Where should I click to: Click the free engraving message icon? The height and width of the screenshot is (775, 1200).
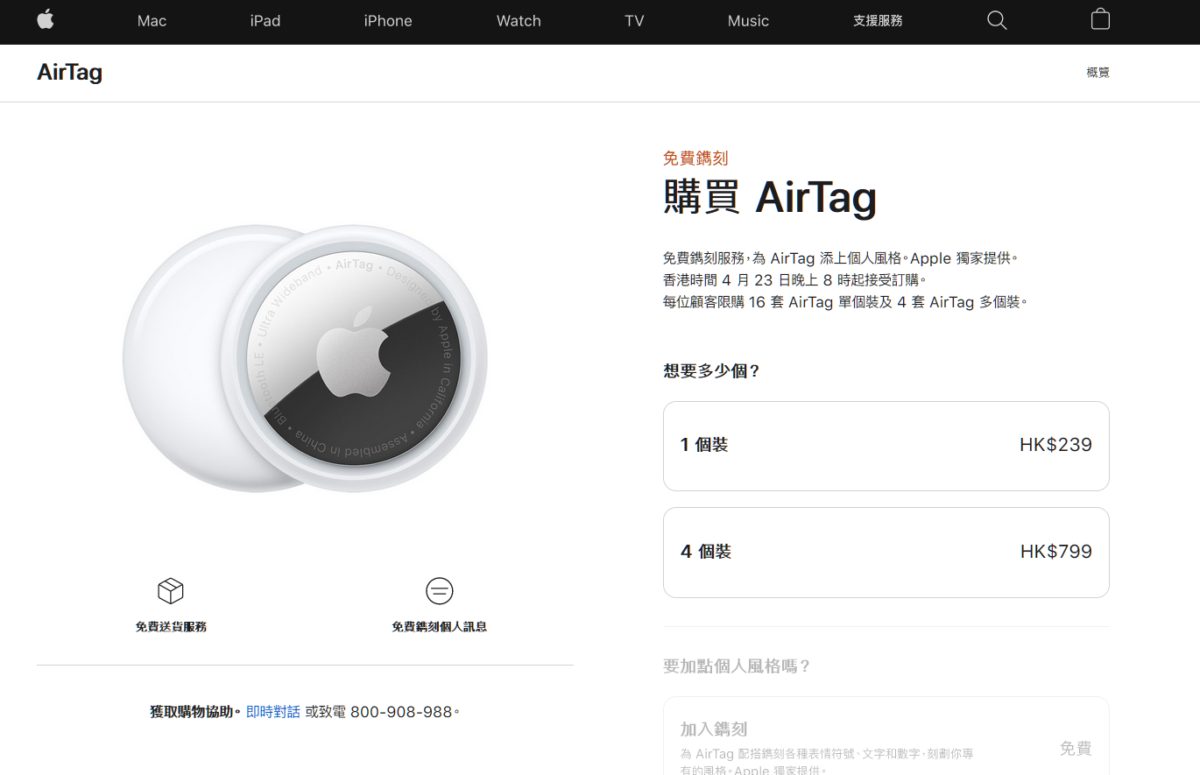click(x=439, y=591)
